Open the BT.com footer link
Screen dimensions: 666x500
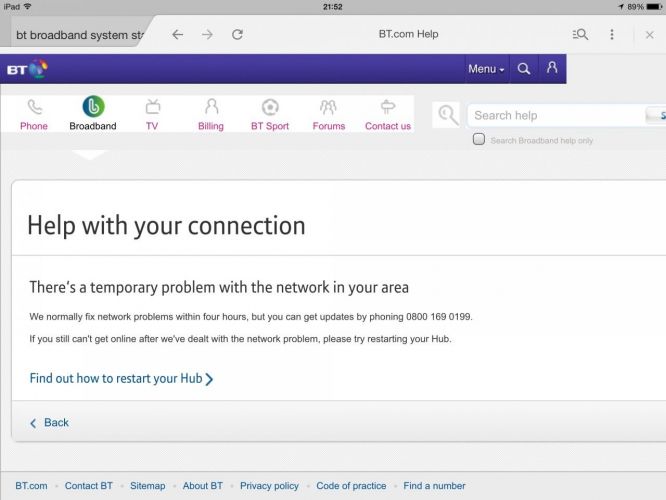pos(31,486)
